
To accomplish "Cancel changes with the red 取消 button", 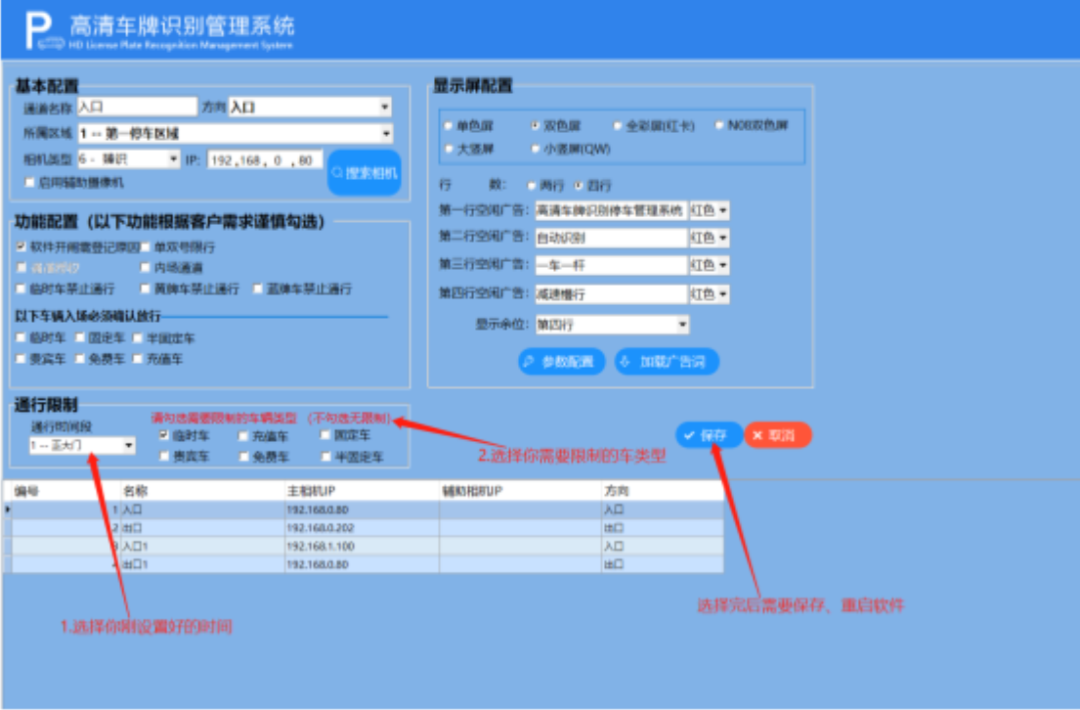I will point(778,435).
